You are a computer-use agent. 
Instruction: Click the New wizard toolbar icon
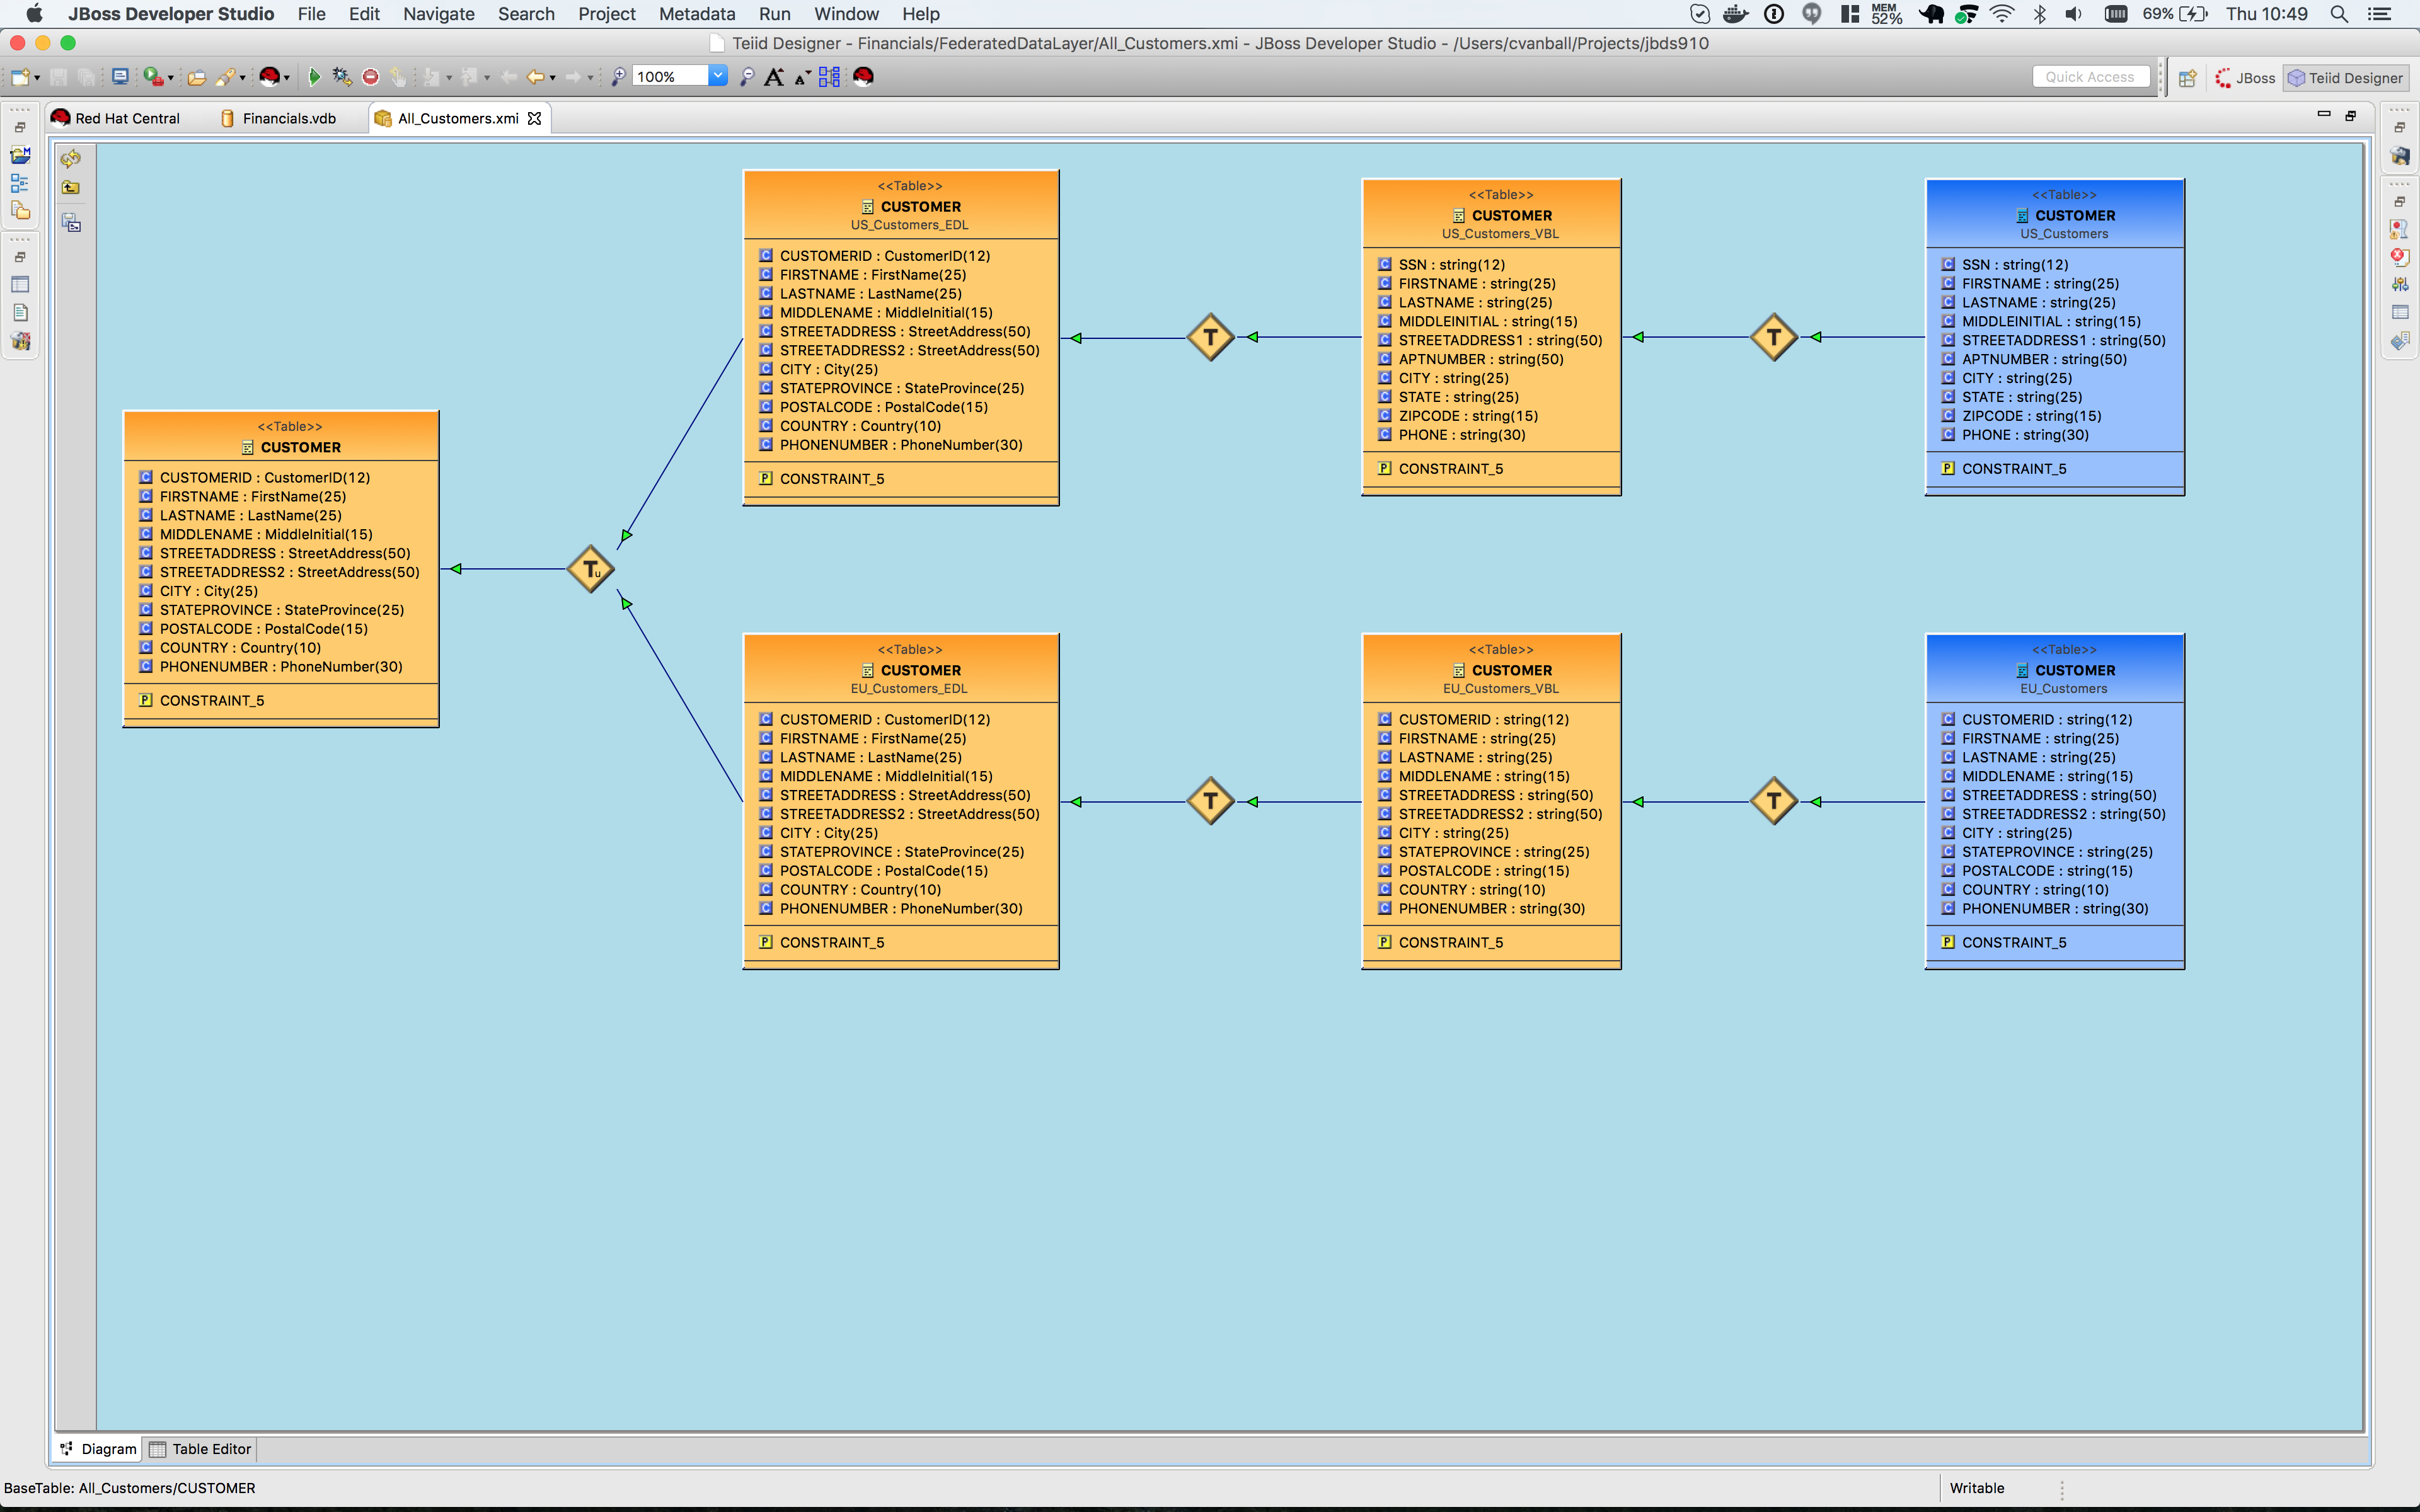pyautogui.click(x=20, y=77)
